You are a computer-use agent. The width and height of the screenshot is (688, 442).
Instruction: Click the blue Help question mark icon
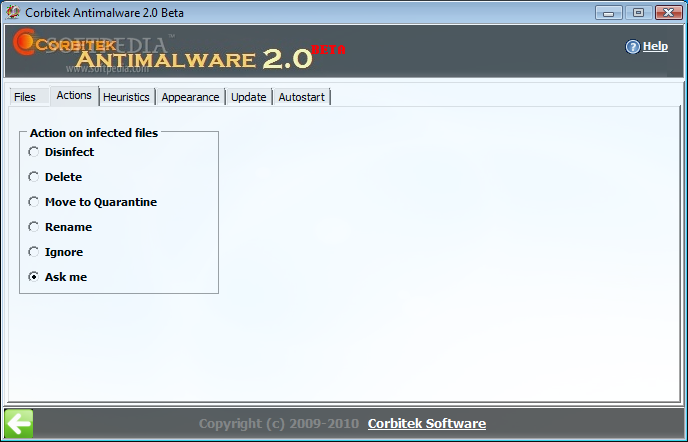point(632,47)
